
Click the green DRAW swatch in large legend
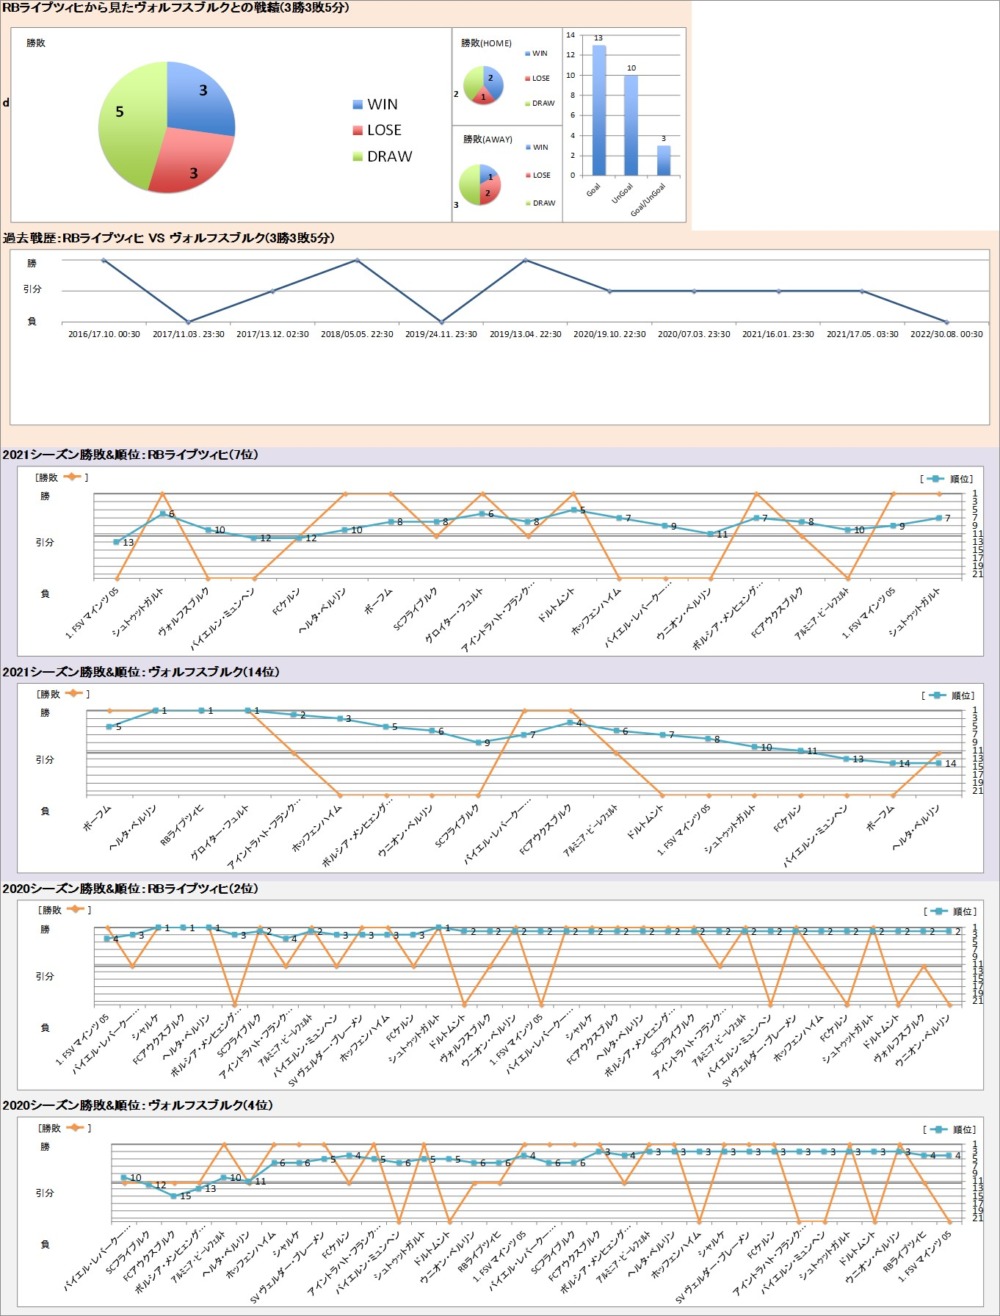358,157
